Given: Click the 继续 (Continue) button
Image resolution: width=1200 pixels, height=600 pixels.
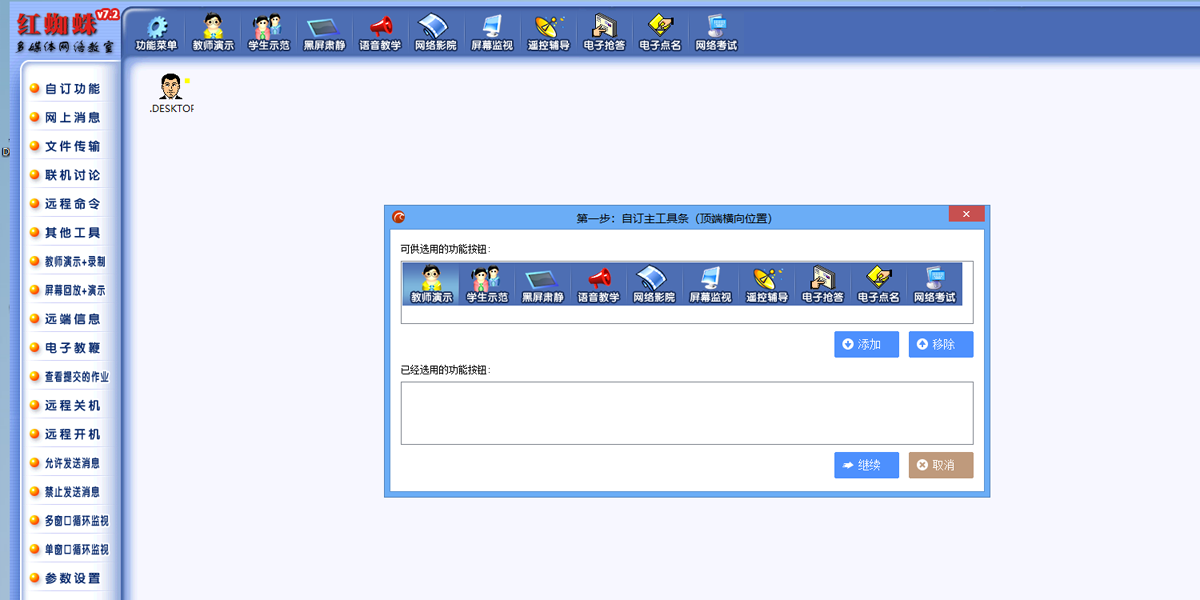Looking at the screenshot, I should tap(866, 464).
